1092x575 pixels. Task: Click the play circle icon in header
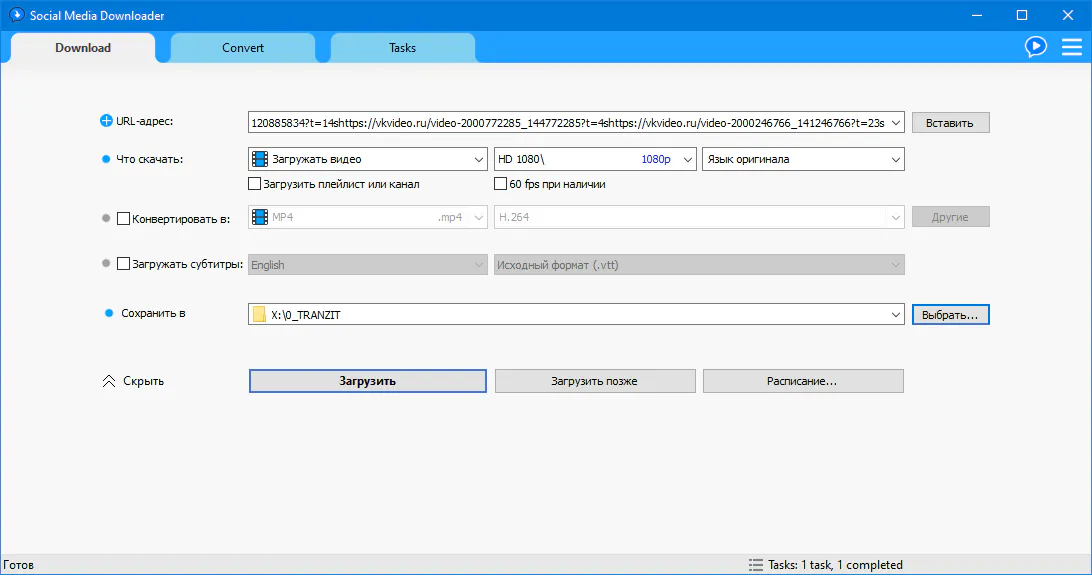pyautogui.click(x=1035, y=47)
